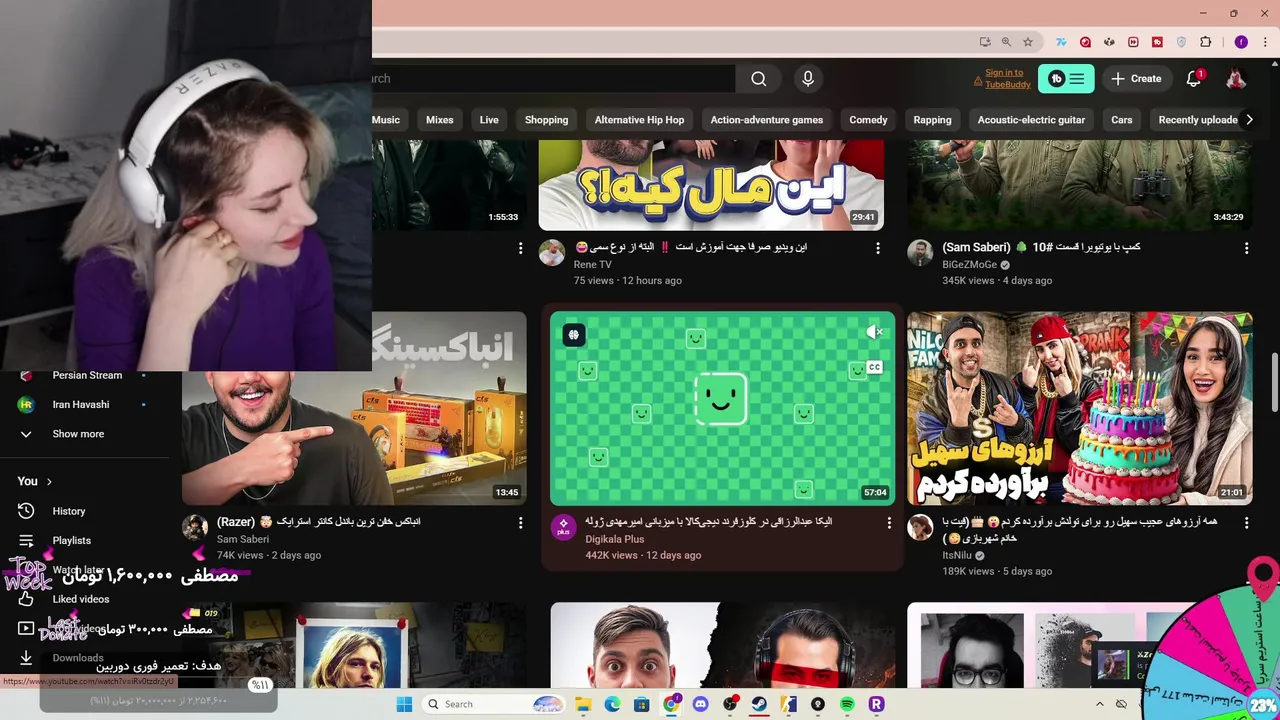Click the Windows taskbar Search box
Screen dimensions: 1280x720
(494, 704)
